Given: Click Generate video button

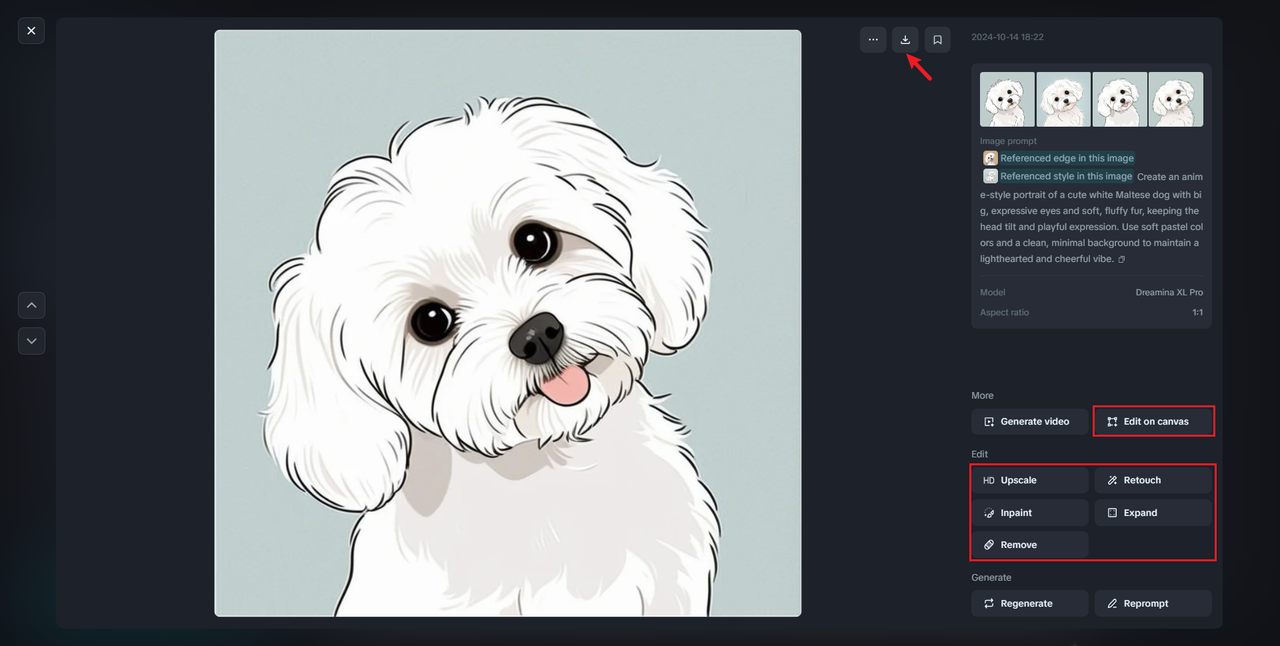Looking at the screenshot, I should (1029, 421).
